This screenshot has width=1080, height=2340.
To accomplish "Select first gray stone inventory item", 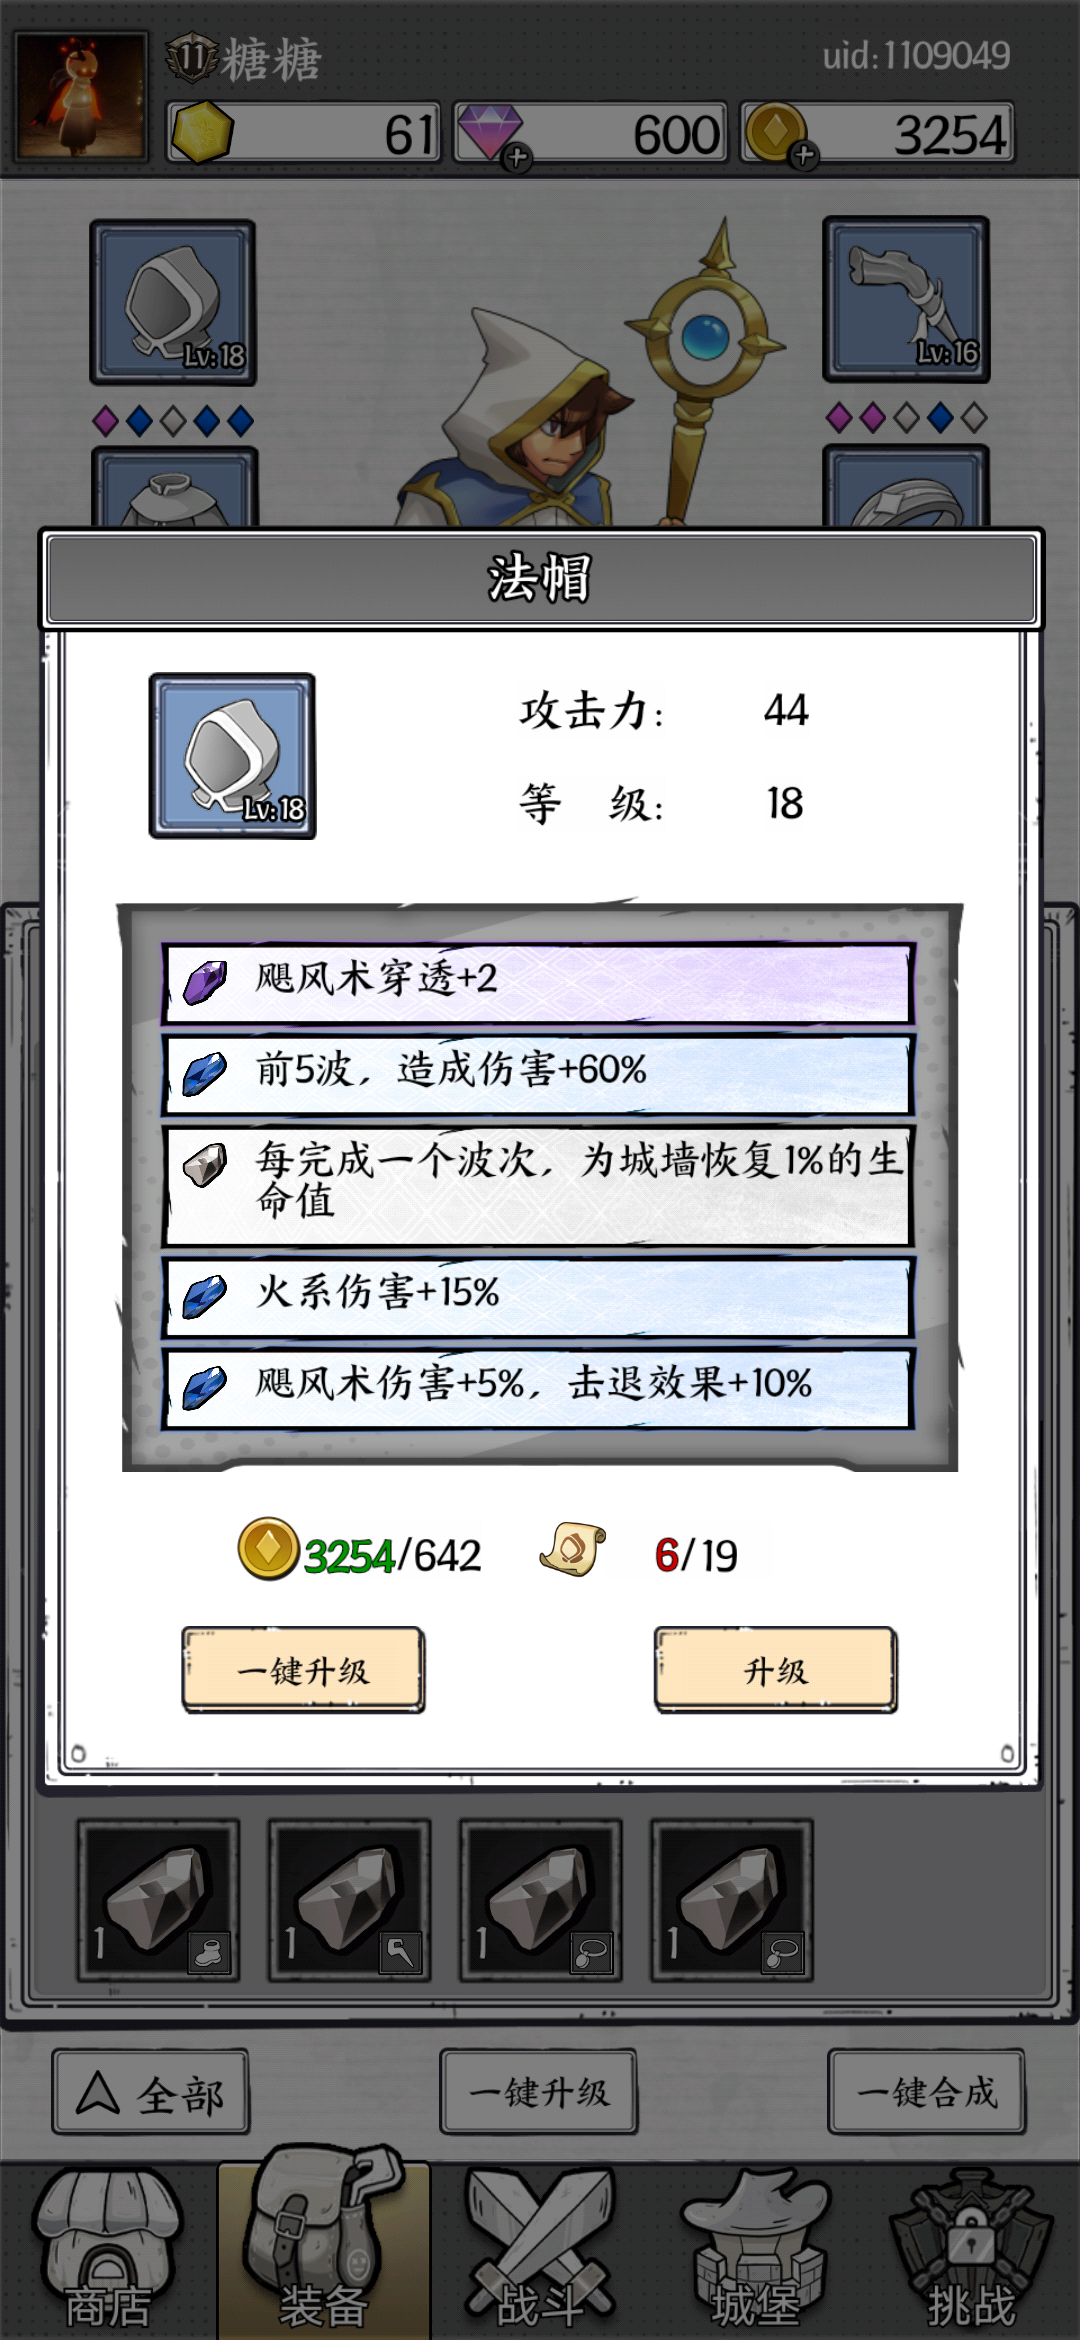I will [x=159, y=1900].
